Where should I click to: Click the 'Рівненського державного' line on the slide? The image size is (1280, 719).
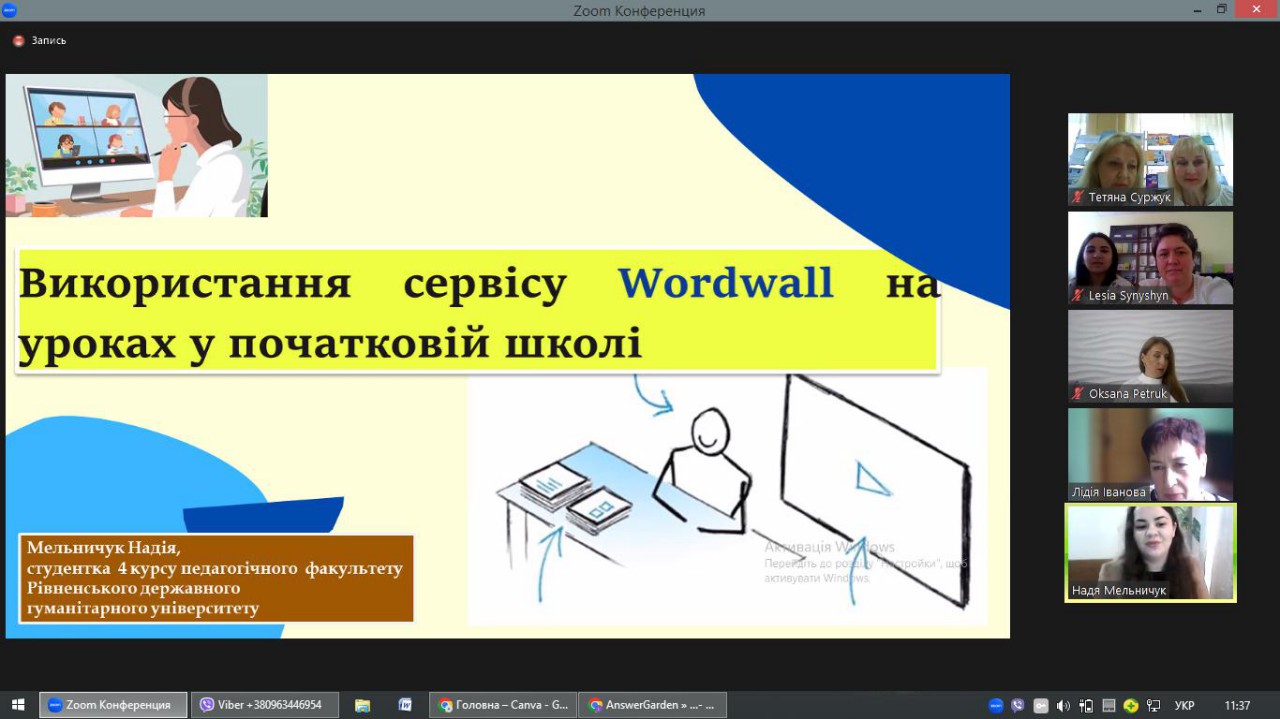point(133,588)
